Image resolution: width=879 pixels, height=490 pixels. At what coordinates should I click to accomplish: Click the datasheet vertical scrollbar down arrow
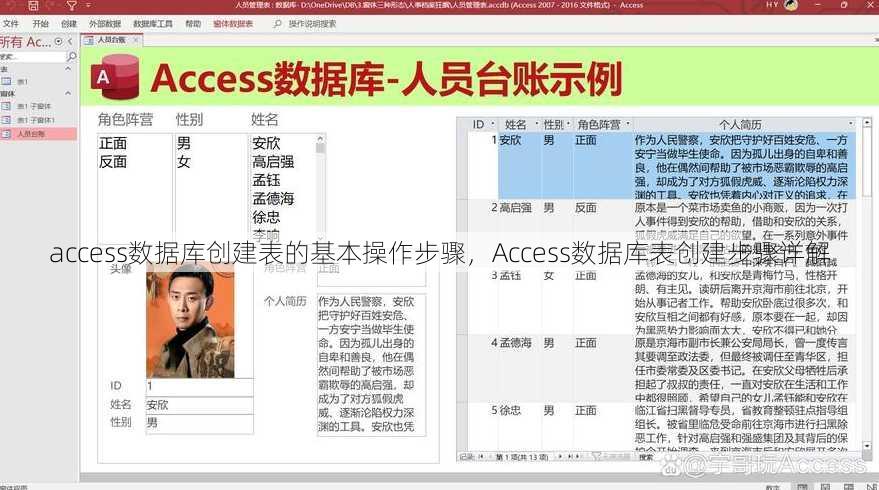coord(867,446)
